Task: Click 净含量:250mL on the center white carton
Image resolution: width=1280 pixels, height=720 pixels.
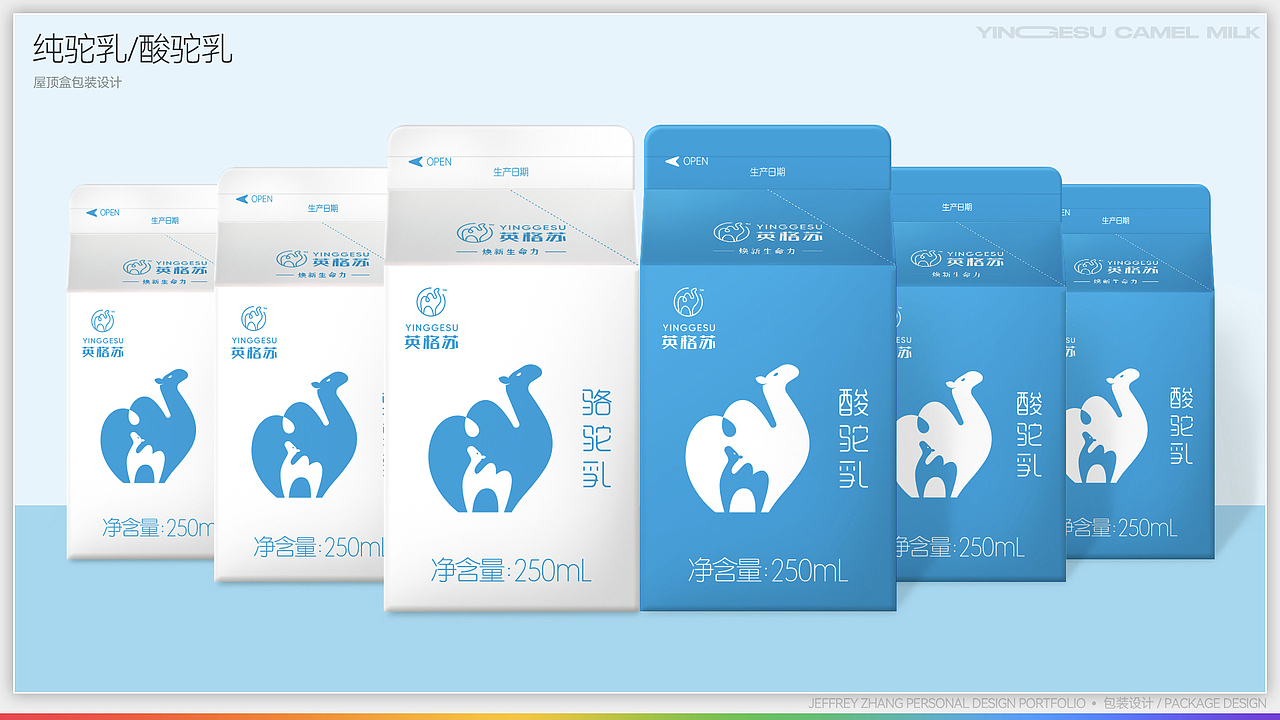Action: pyautogui.click(x=511, y=571)
